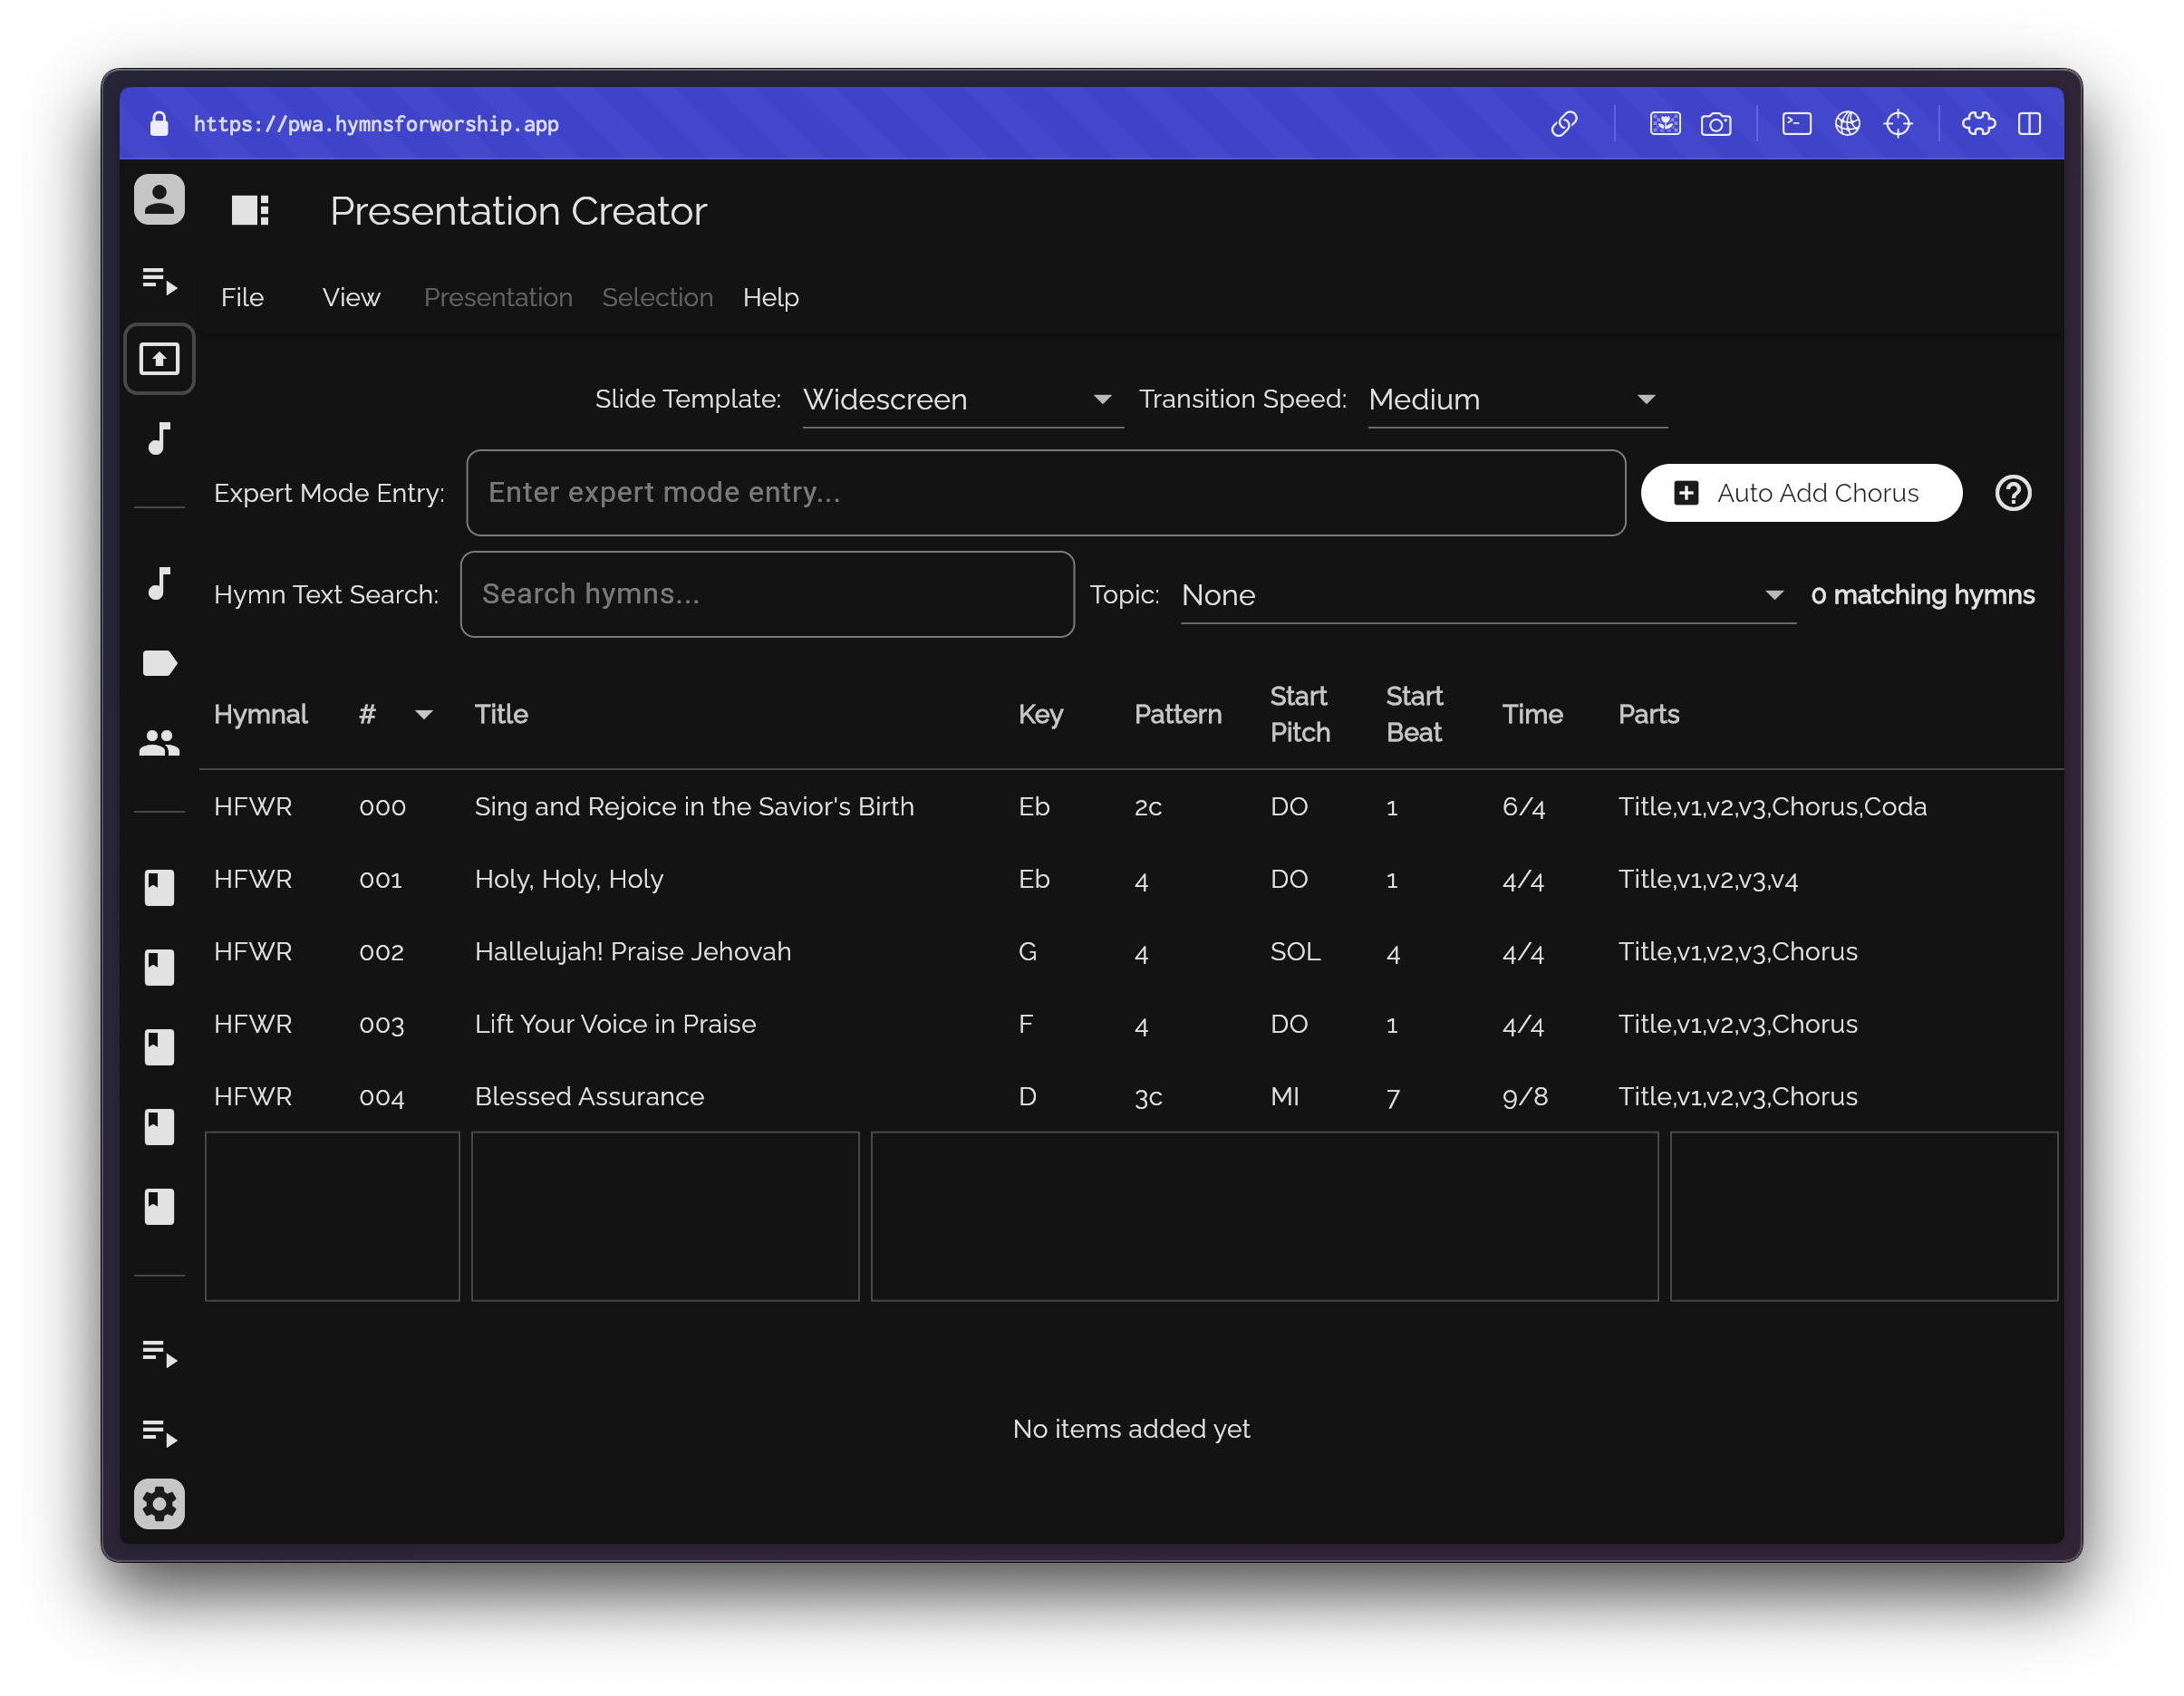Open the File menu
Image resolution: width=2184 pixels, height=1696 pixels.
242,298
